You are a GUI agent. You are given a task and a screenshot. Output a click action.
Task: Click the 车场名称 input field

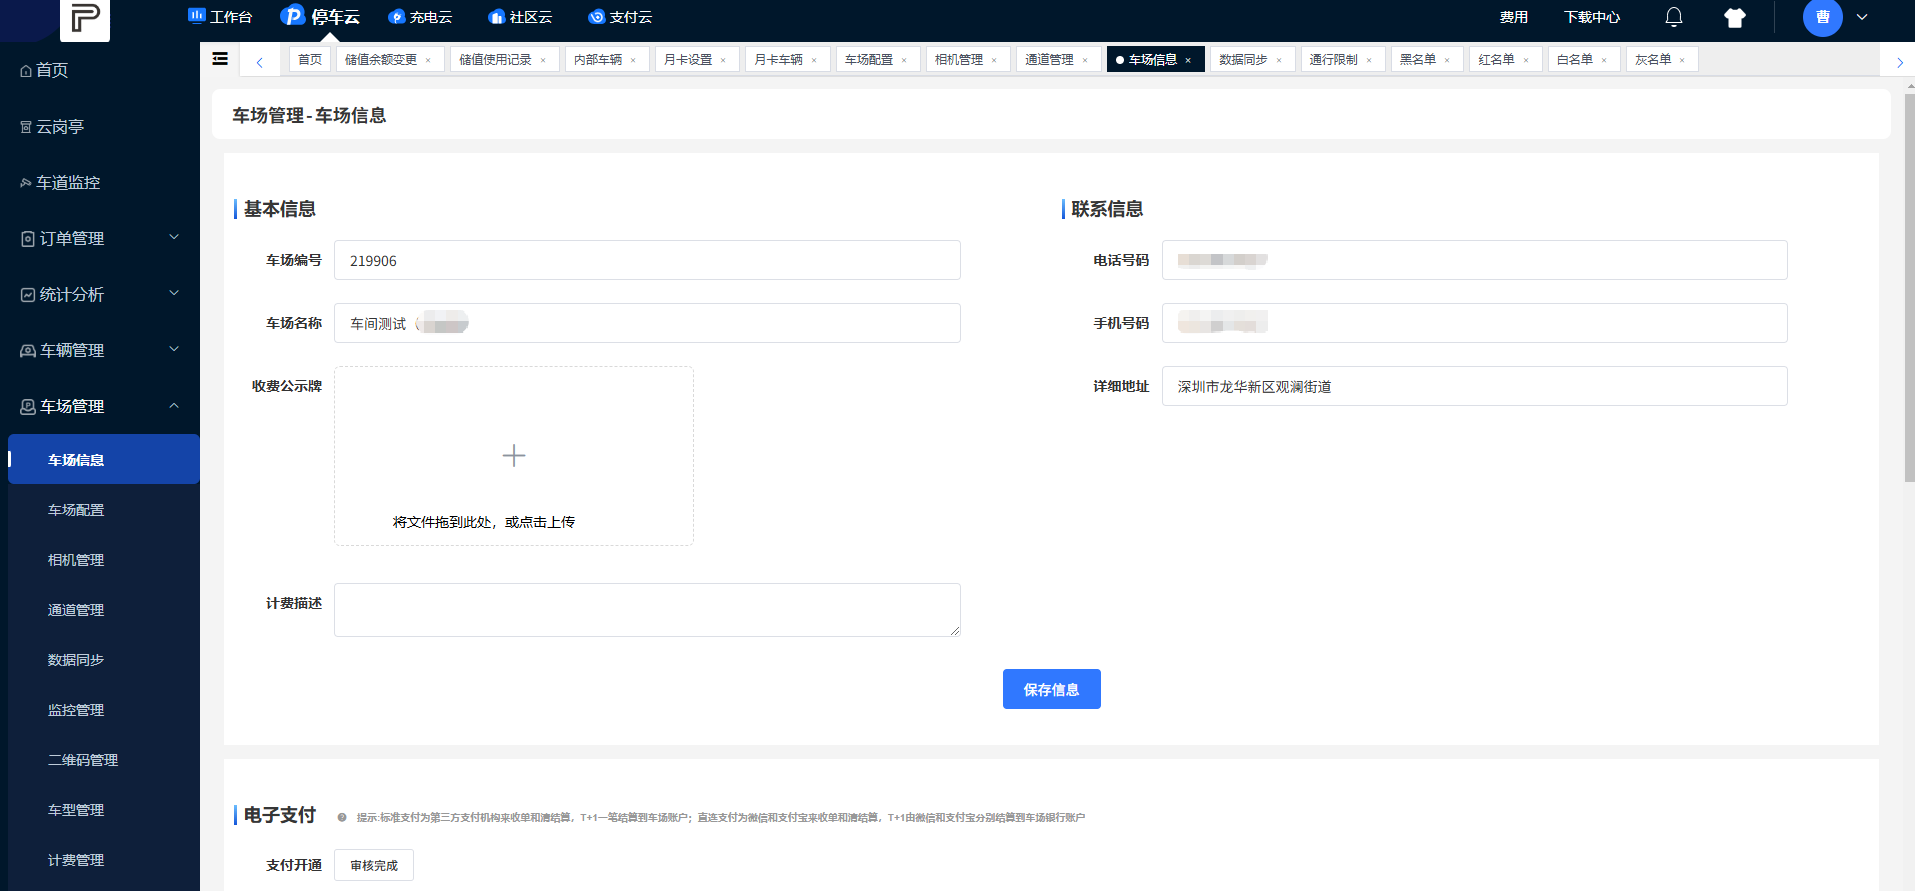click(647, 323)
